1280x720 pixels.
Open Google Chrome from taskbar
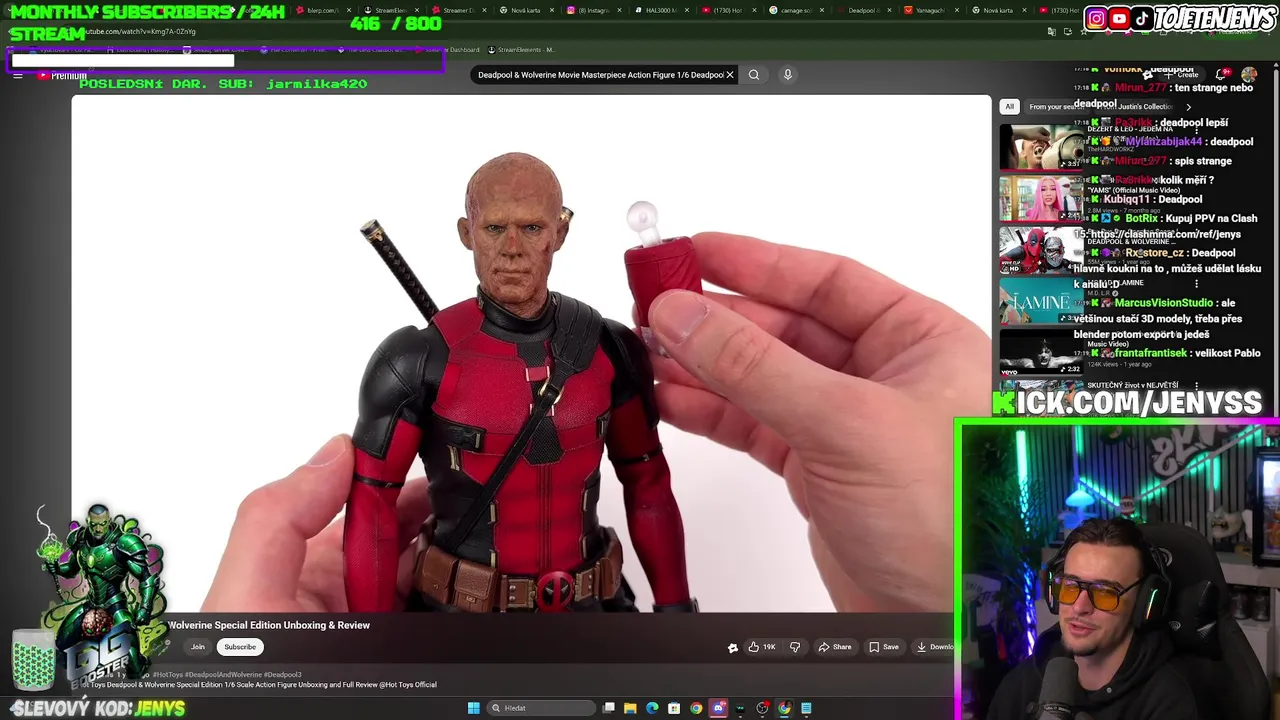(x=696, y=708)
